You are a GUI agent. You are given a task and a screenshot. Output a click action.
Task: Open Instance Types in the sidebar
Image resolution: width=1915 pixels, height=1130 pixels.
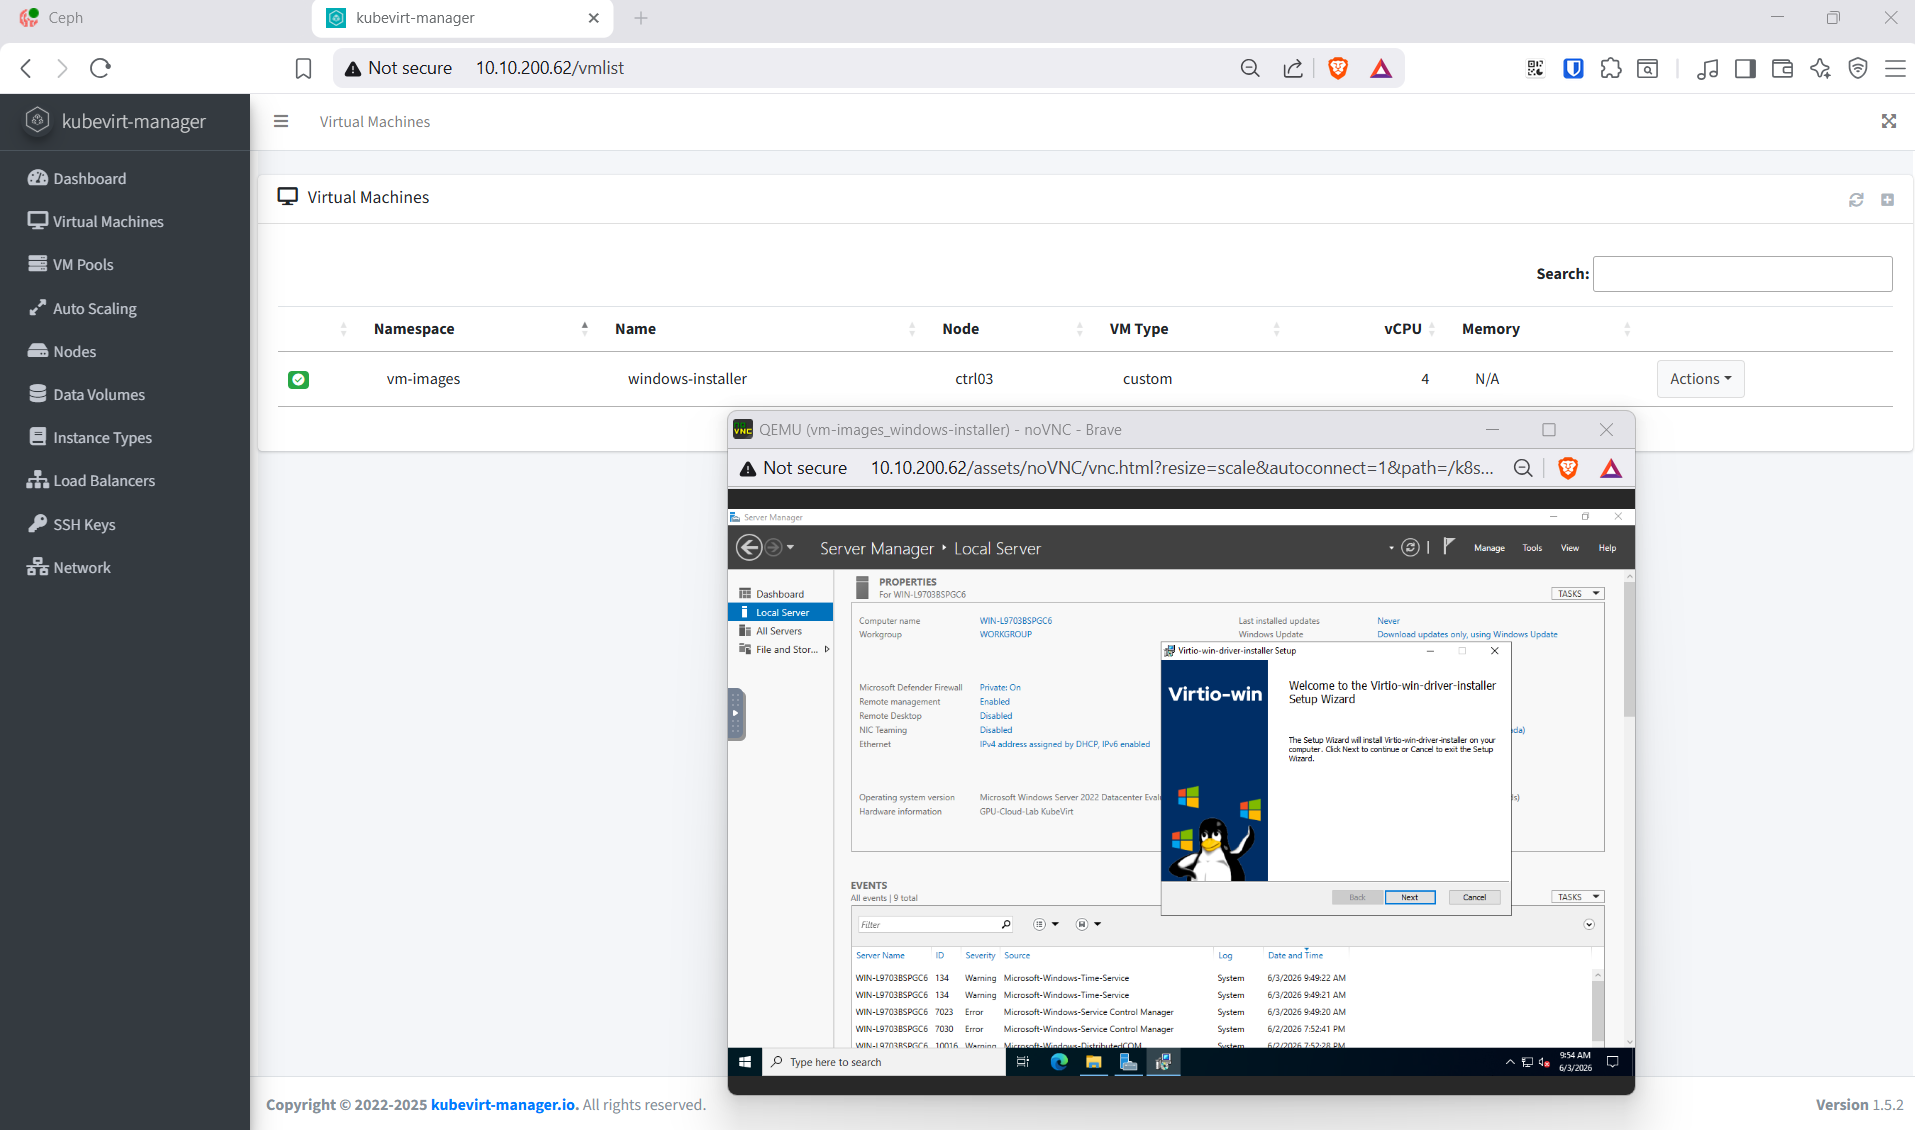pos(91,437)
